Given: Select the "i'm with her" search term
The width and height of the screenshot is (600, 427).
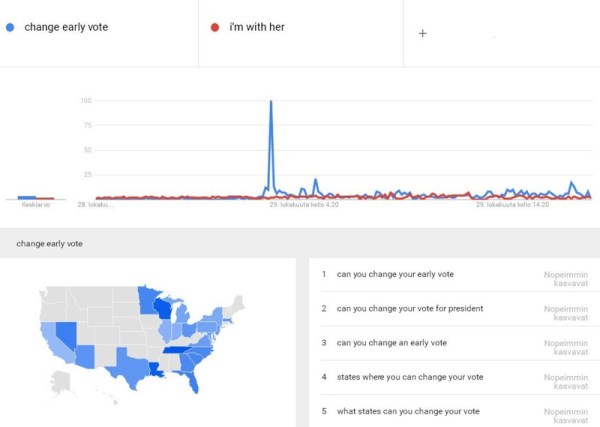Looking at the screenshot, I should pyautogui.click(x=256, y=27).
